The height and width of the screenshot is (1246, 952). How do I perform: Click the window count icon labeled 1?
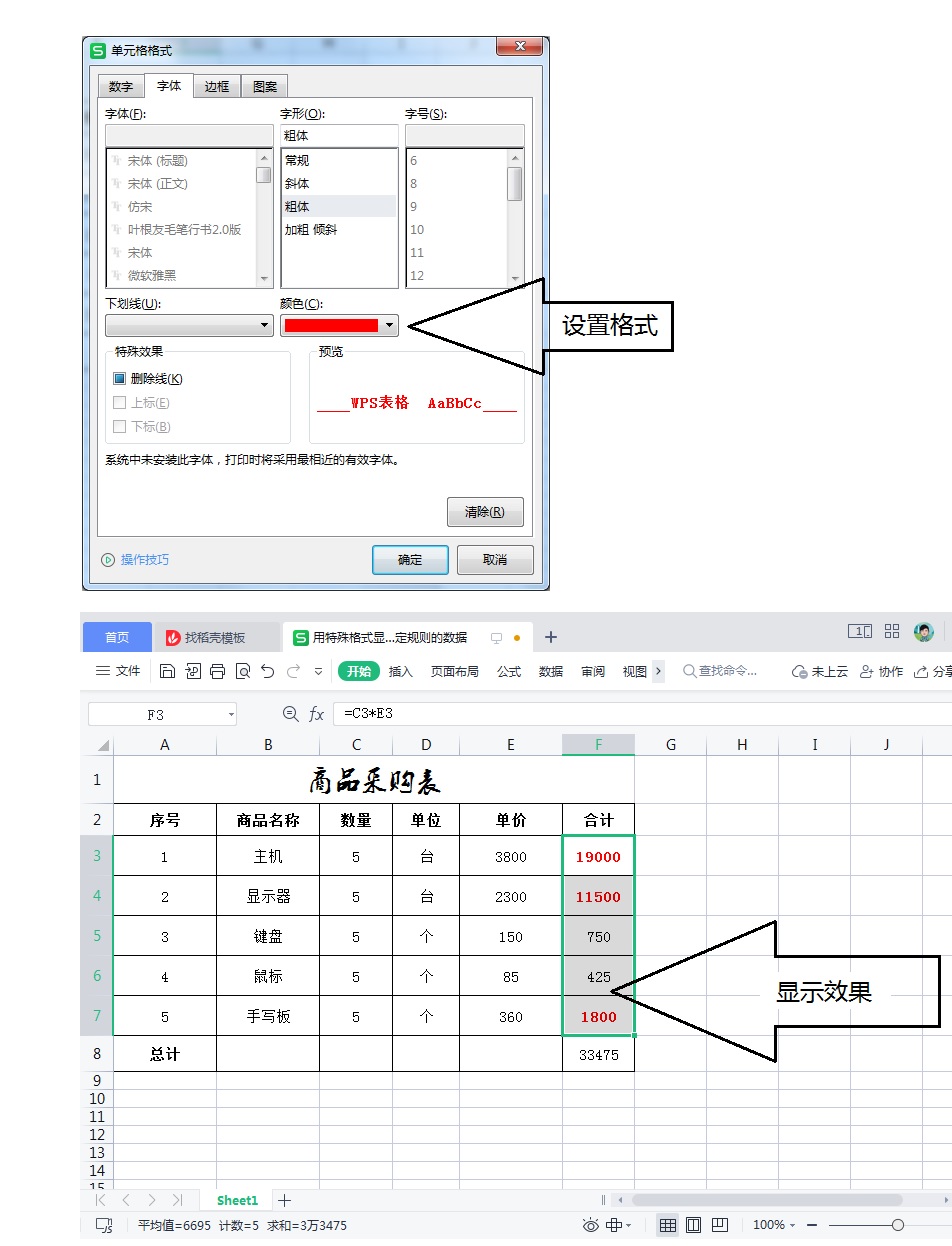[x=860, y=631]
